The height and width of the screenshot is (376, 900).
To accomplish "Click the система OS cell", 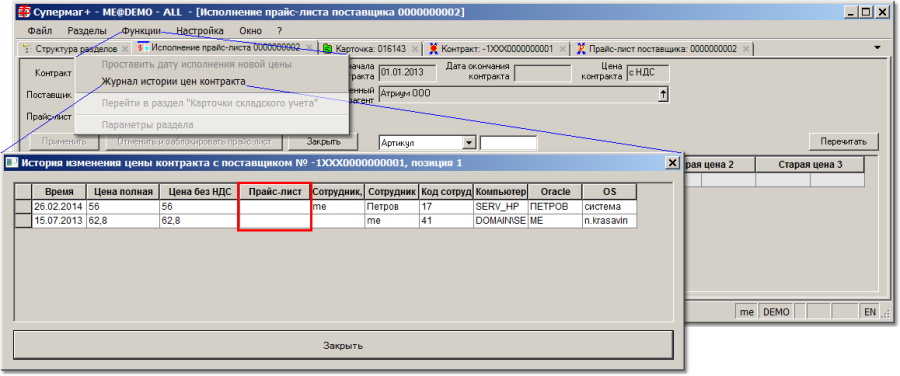I will tap(609, 206).
